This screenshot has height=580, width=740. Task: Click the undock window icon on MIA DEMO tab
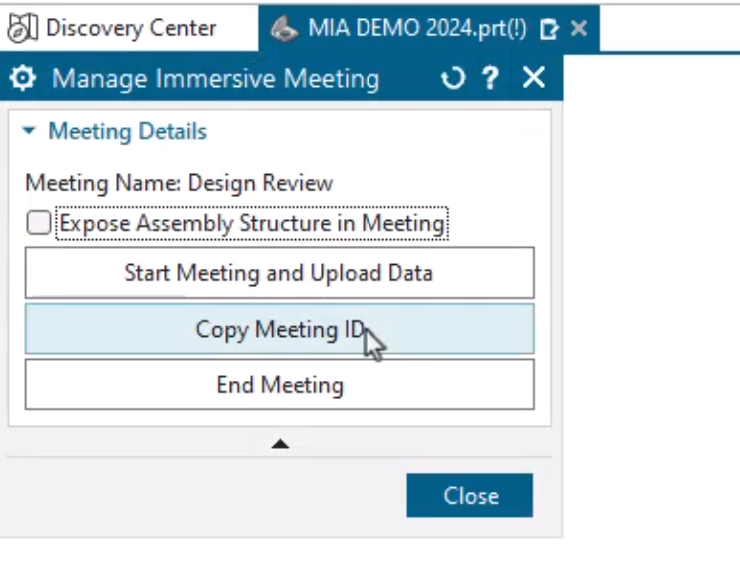(548, 29)
